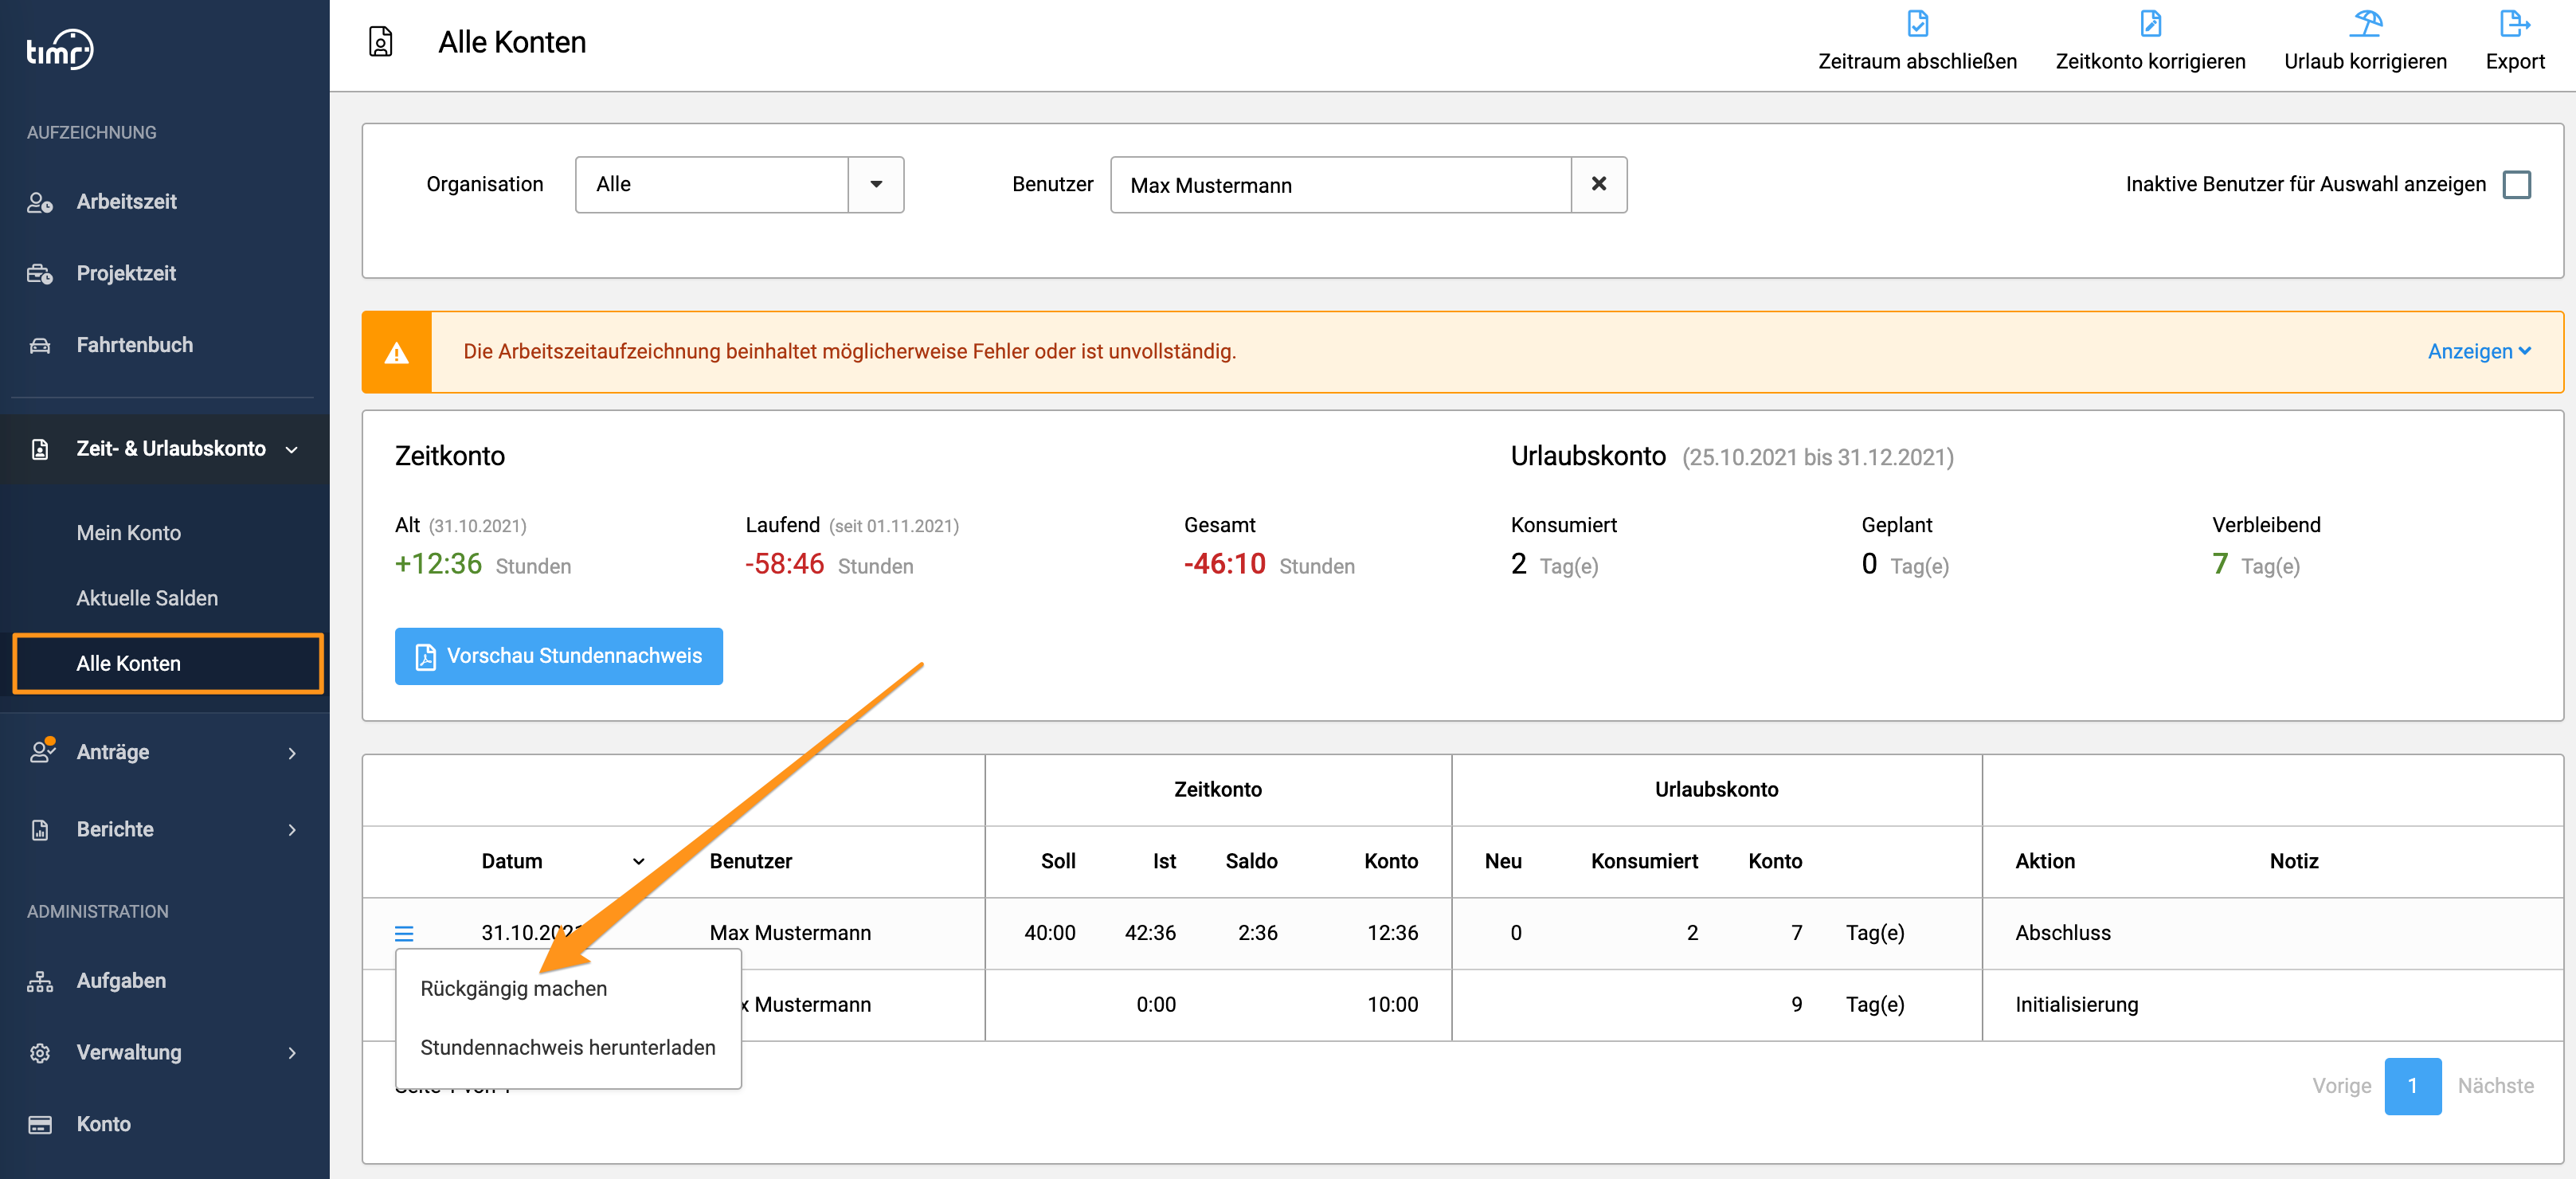Click the 42:36 Ist value
The height and width of the screenshot is (1179, 2576).
(1150, 933)
